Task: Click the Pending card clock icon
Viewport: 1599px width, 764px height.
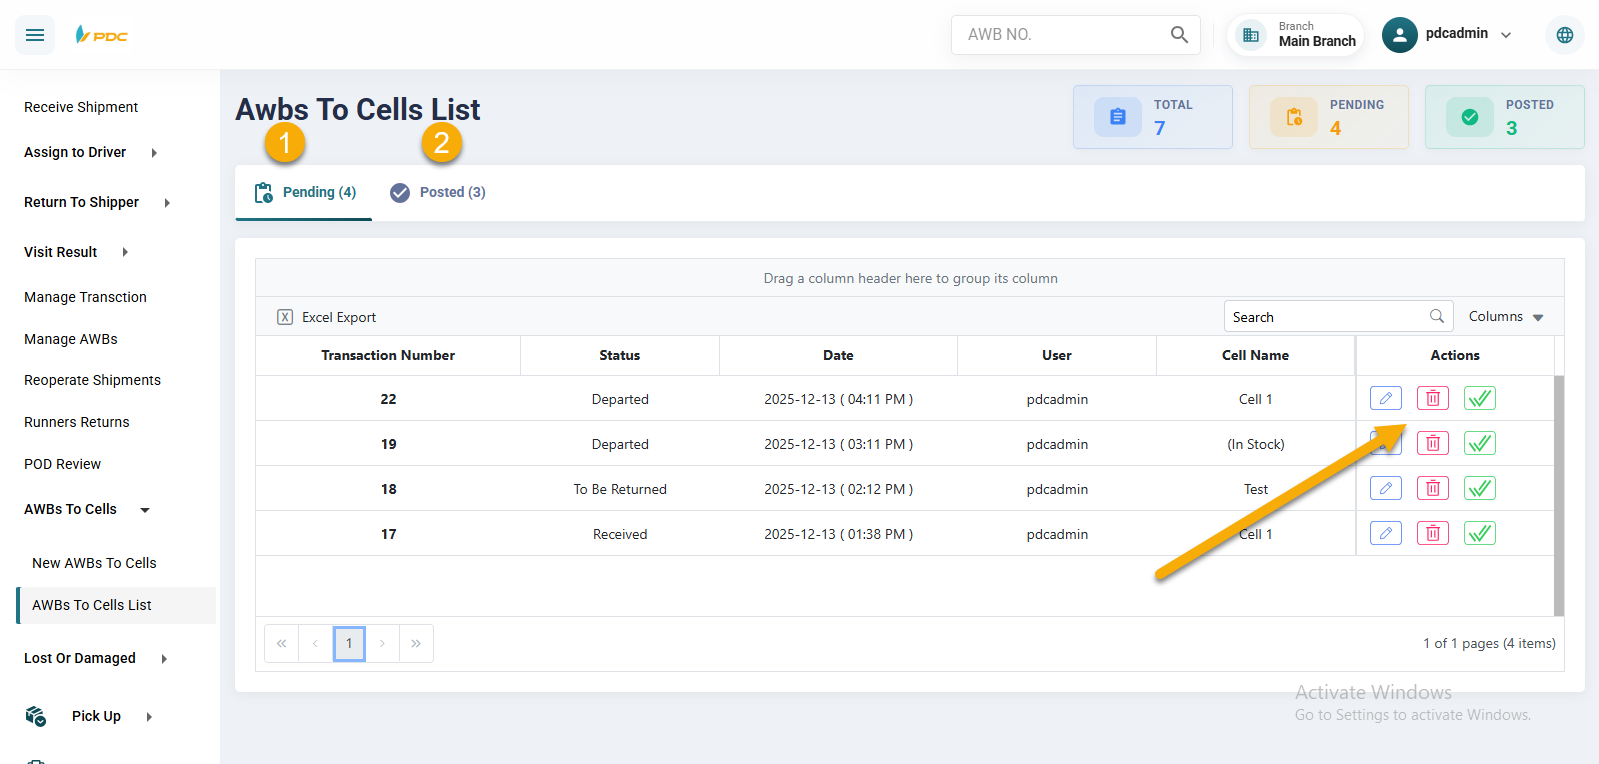Action: [1294, 117]
